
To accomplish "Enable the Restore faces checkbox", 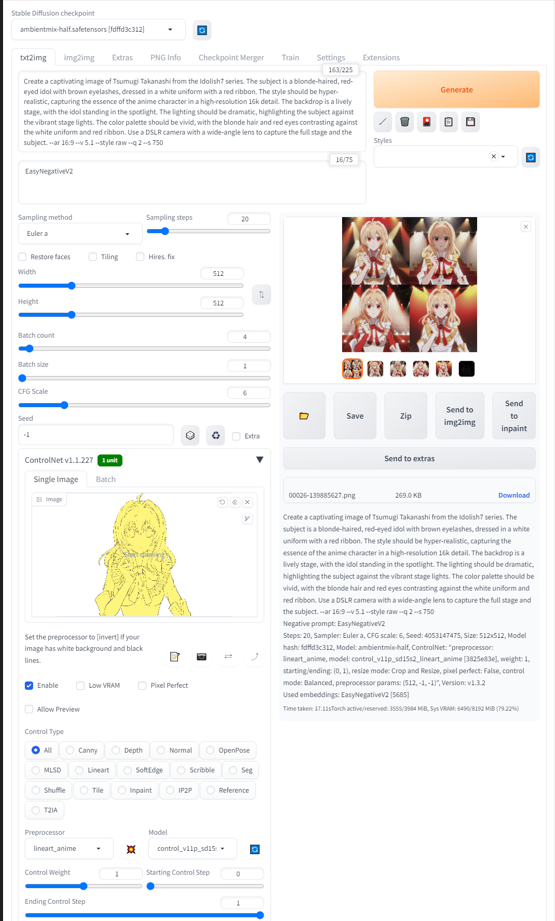I will [22, 257].
